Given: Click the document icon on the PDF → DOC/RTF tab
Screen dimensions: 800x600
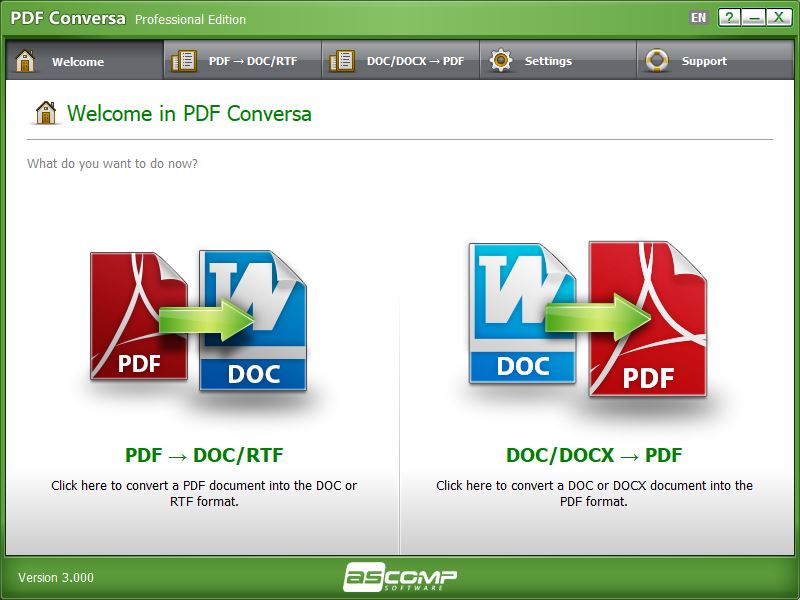Looking at the screenshot, I should (x=185, y=60).
